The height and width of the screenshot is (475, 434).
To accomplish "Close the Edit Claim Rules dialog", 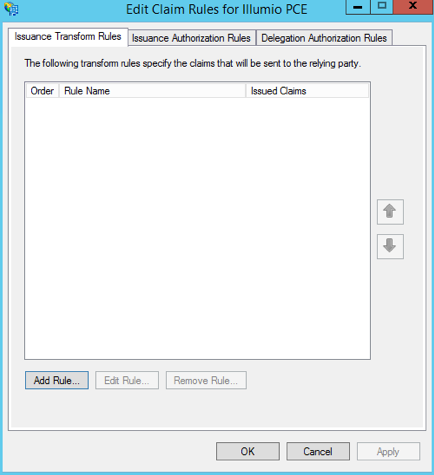I will [413, 7].
